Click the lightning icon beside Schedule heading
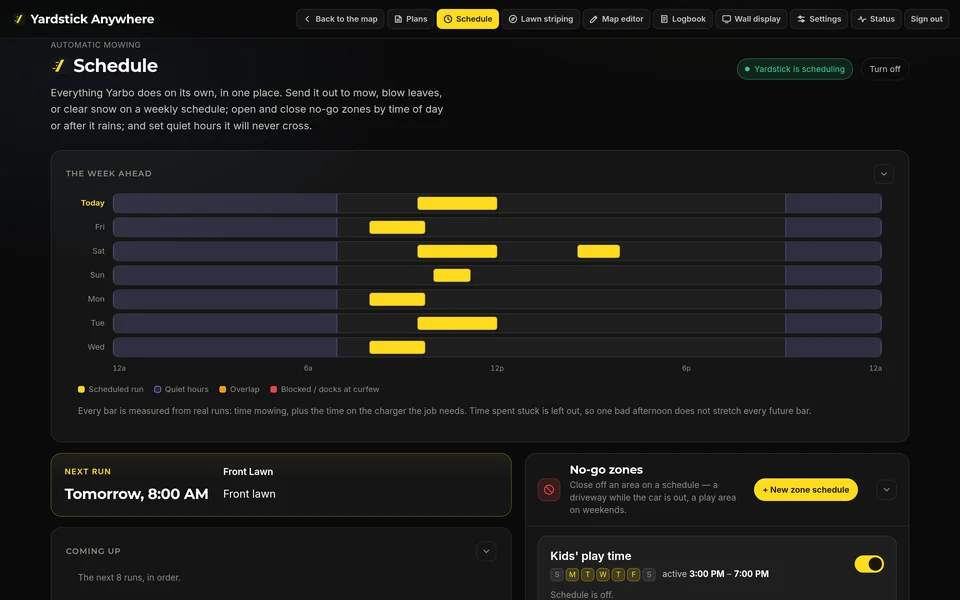960x600 pixels. click(x=58, y=66)
